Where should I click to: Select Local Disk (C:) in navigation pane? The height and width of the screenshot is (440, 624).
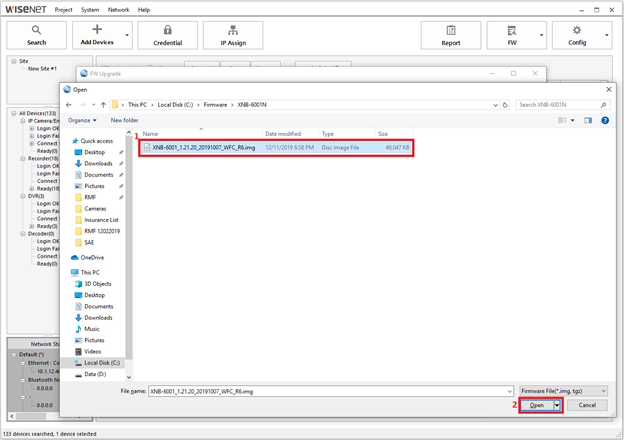click(x=102, y=363)
